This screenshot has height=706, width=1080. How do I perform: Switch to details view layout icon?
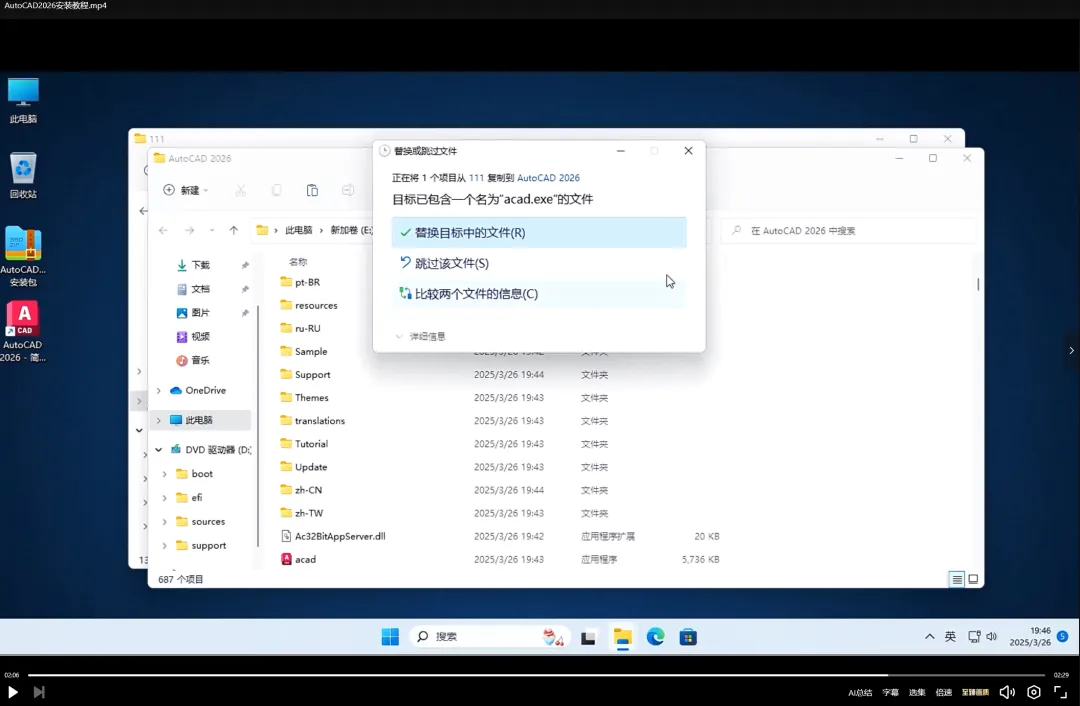(x=957, y=579)
